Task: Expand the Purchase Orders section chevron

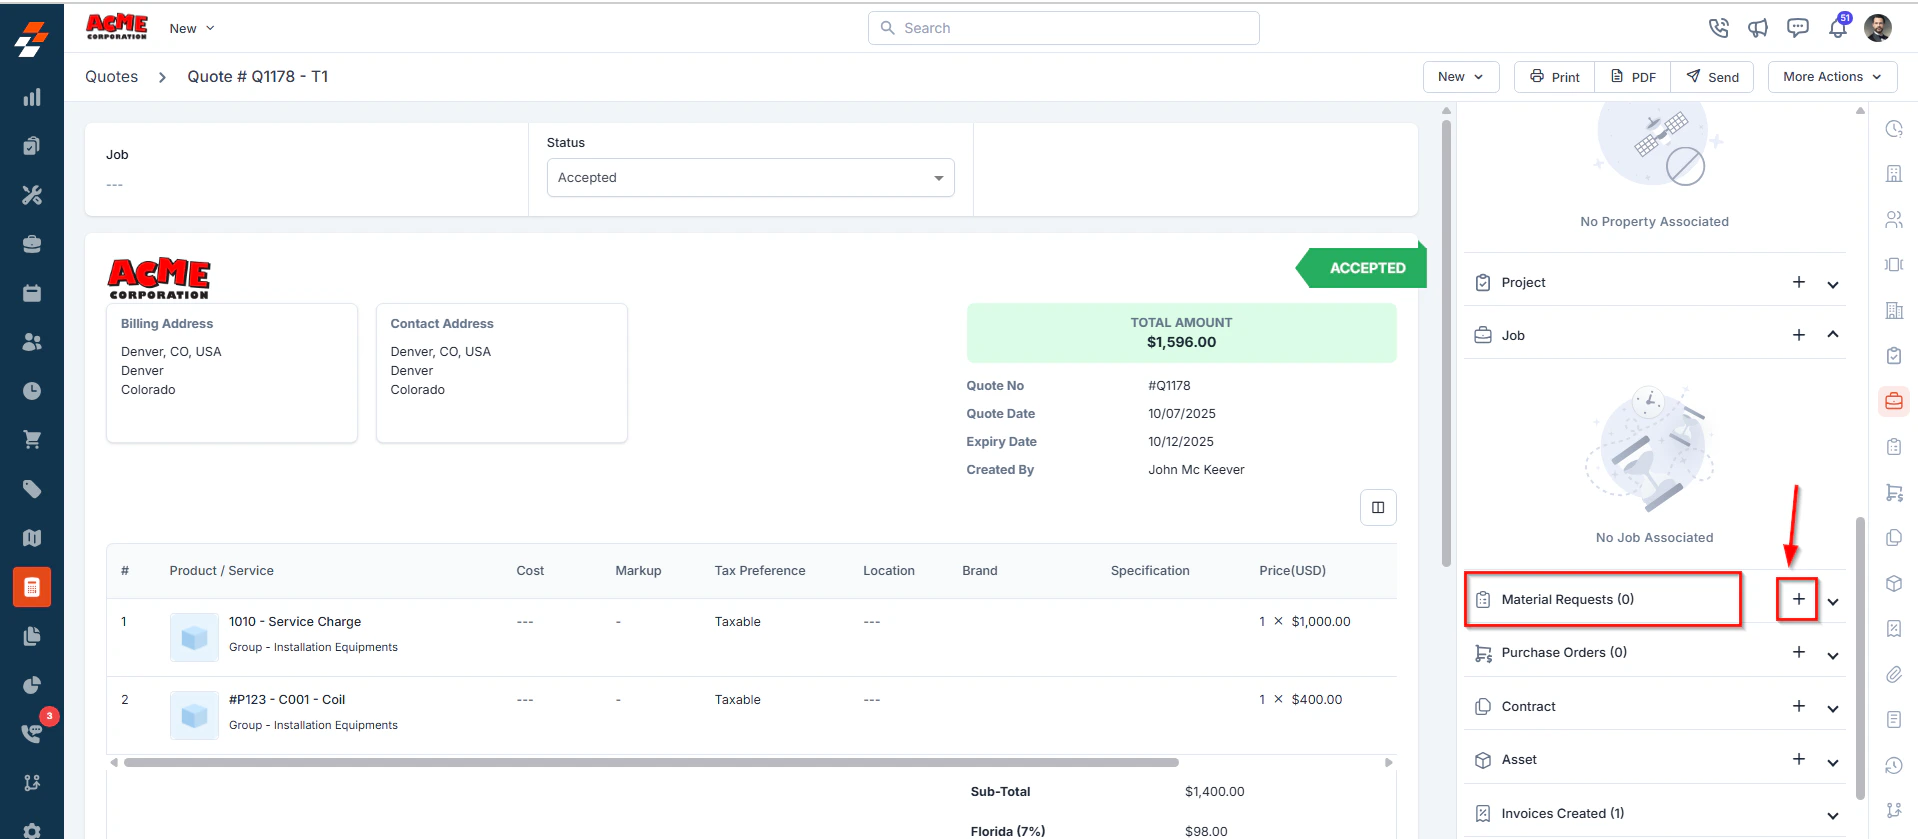Action: click(x=1833, y=655)
